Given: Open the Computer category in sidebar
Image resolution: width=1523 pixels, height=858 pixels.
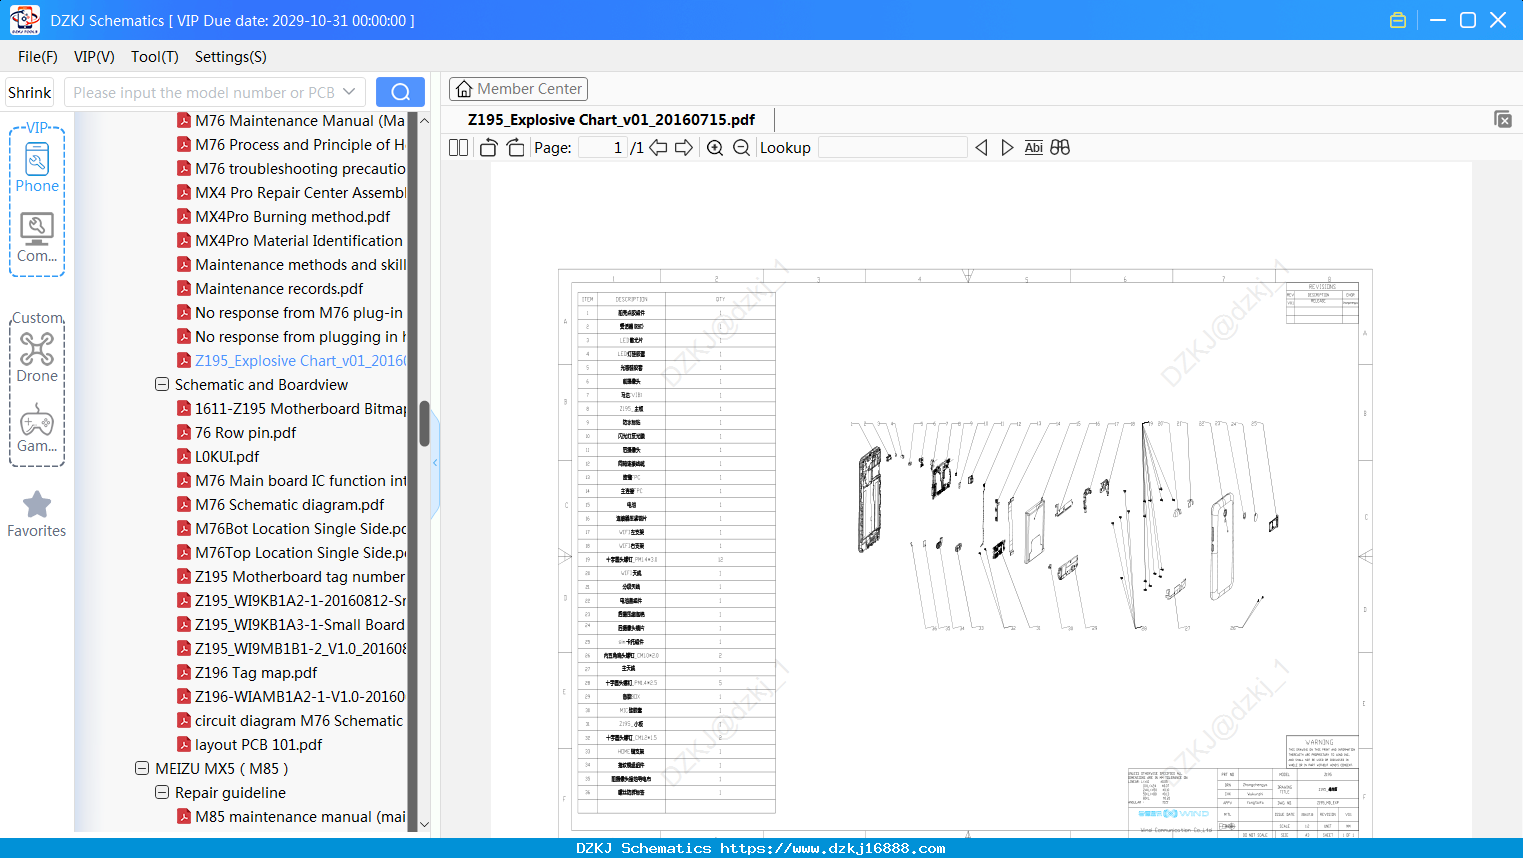Looking at the screenshot, I should 37,237.
